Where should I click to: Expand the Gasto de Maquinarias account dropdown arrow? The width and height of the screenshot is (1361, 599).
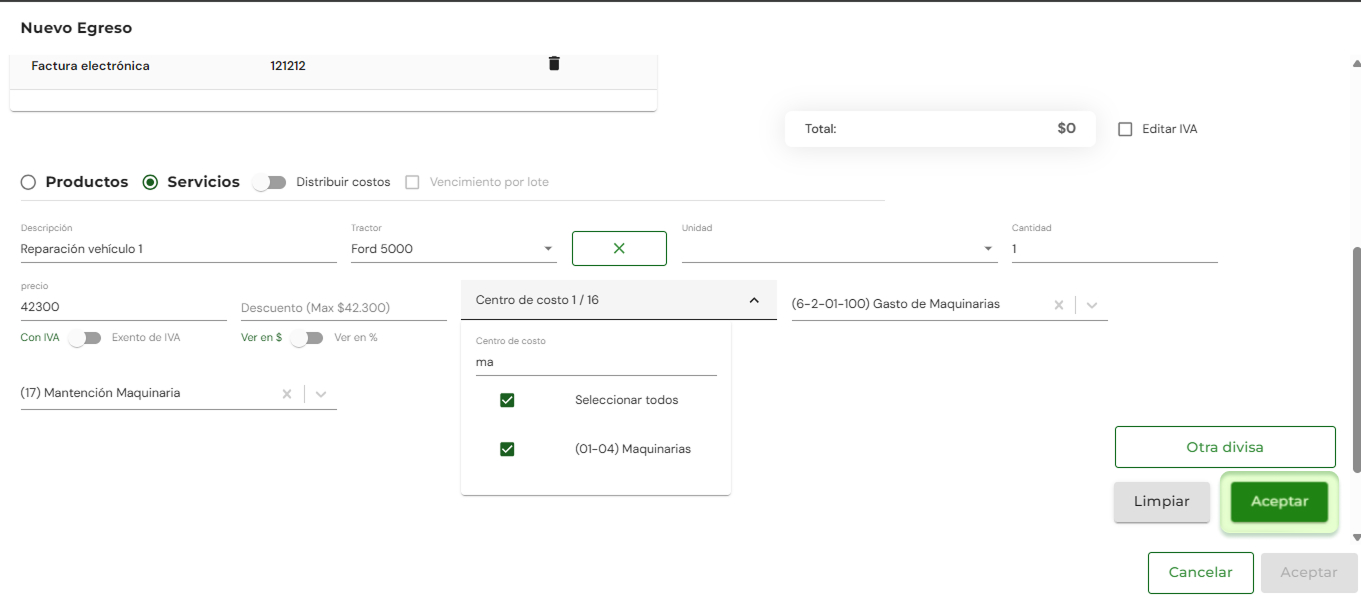(x=1092, y=305)
